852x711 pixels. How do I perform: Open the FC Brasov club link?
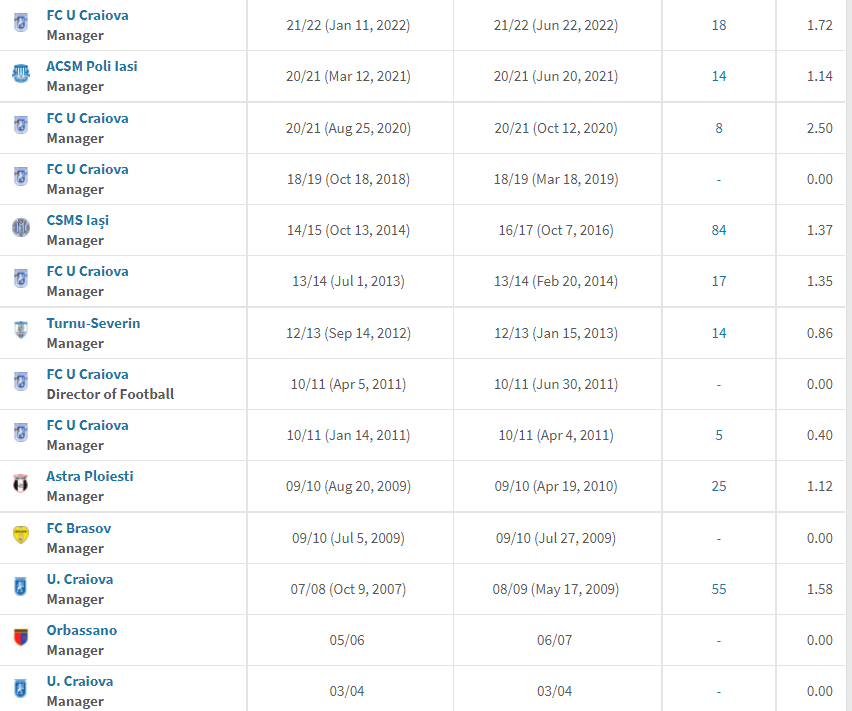pyautogui.click(x=79, y=528)
